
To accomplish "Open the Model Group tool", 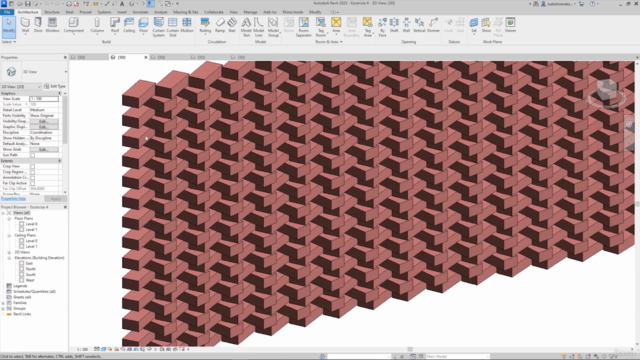I will pyautogui.click(x=273, y=27).
